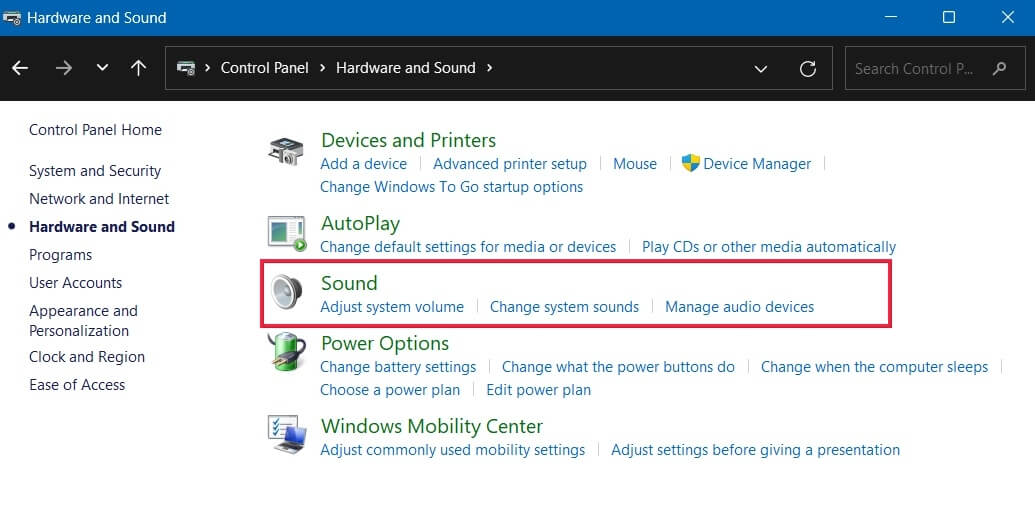Open User Accounts in sidebar
The width and height of the screenshot is (1035, 519).
(x=76, y=283)
